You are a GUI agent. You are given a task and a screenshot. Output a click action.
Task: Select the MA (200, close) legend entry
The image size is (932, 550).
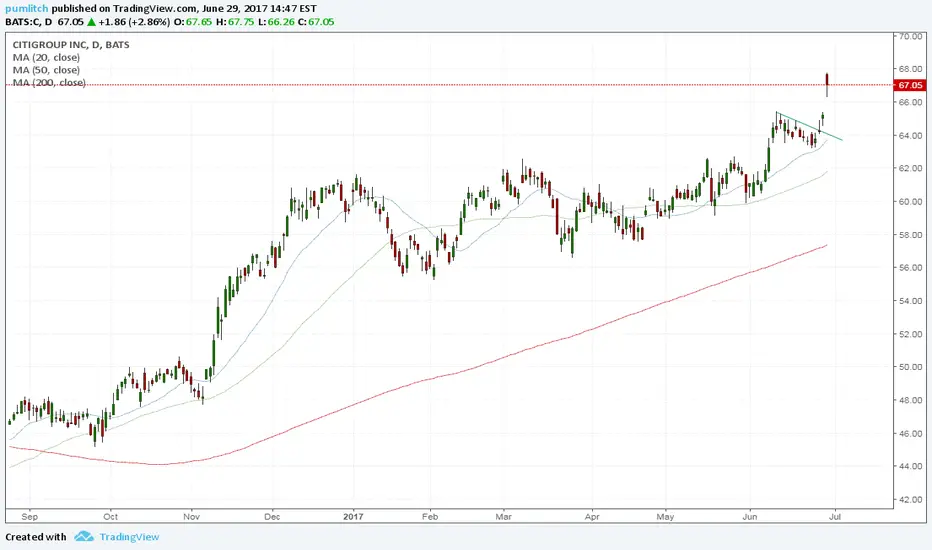click(x=49, y=83)
